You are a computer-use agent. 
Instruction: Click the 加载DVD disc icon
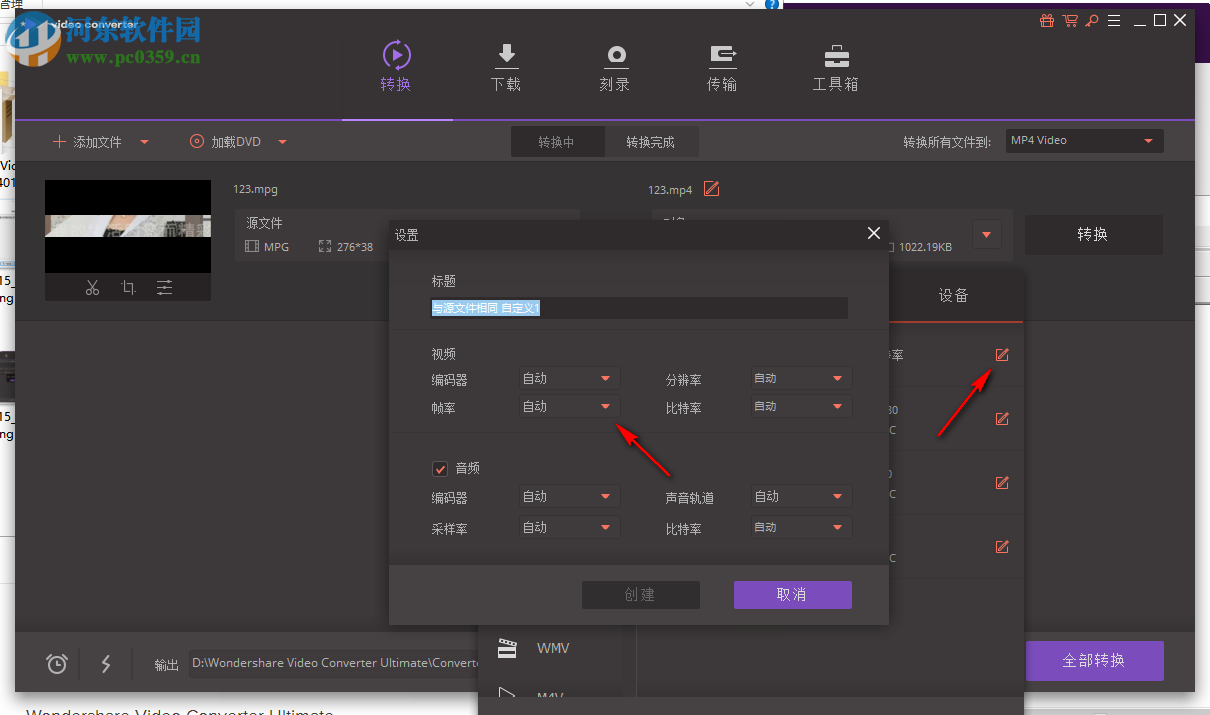[197, 142]
